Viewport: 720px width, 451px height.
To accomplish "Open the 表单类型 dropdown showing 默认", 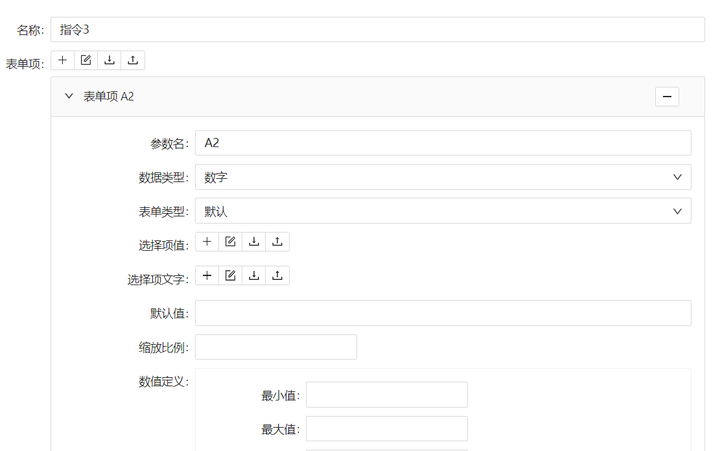I will (x=443, y=211).
